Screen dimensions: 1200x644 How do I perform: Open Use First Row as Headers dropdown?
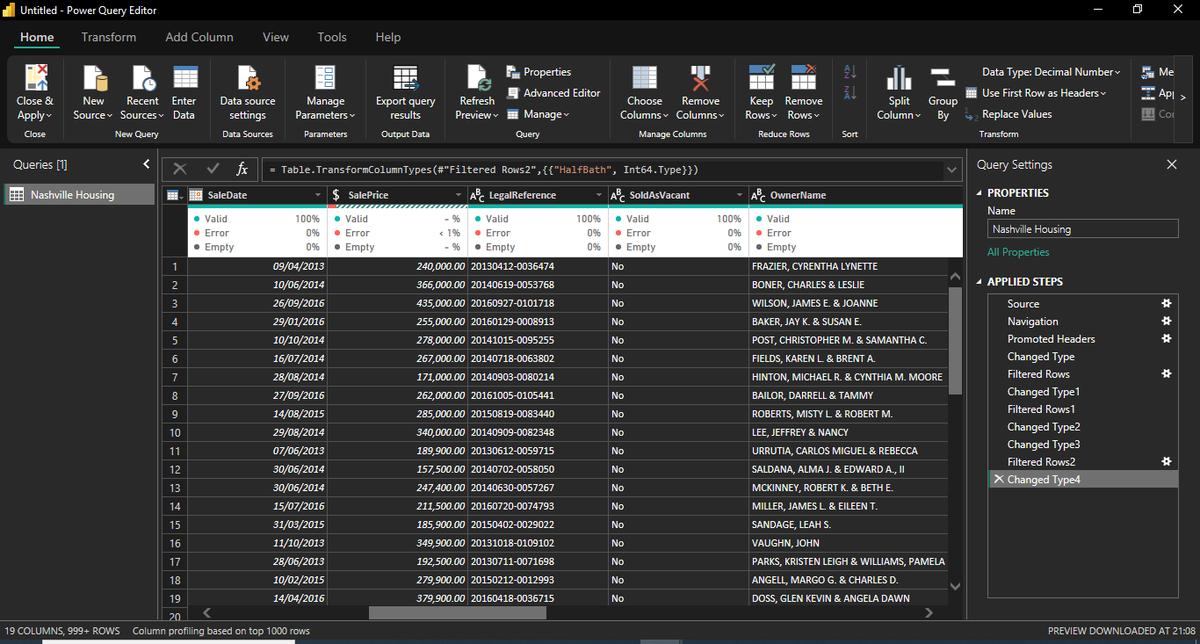(1036, 93)
